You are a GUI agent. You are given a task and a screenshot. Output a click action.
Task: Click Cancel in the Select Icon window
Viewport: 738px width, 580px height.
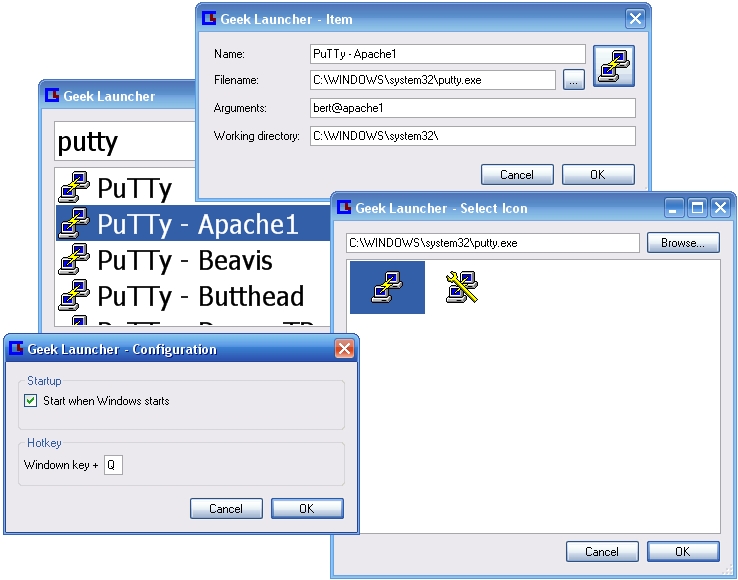click(x=602, y=551)
